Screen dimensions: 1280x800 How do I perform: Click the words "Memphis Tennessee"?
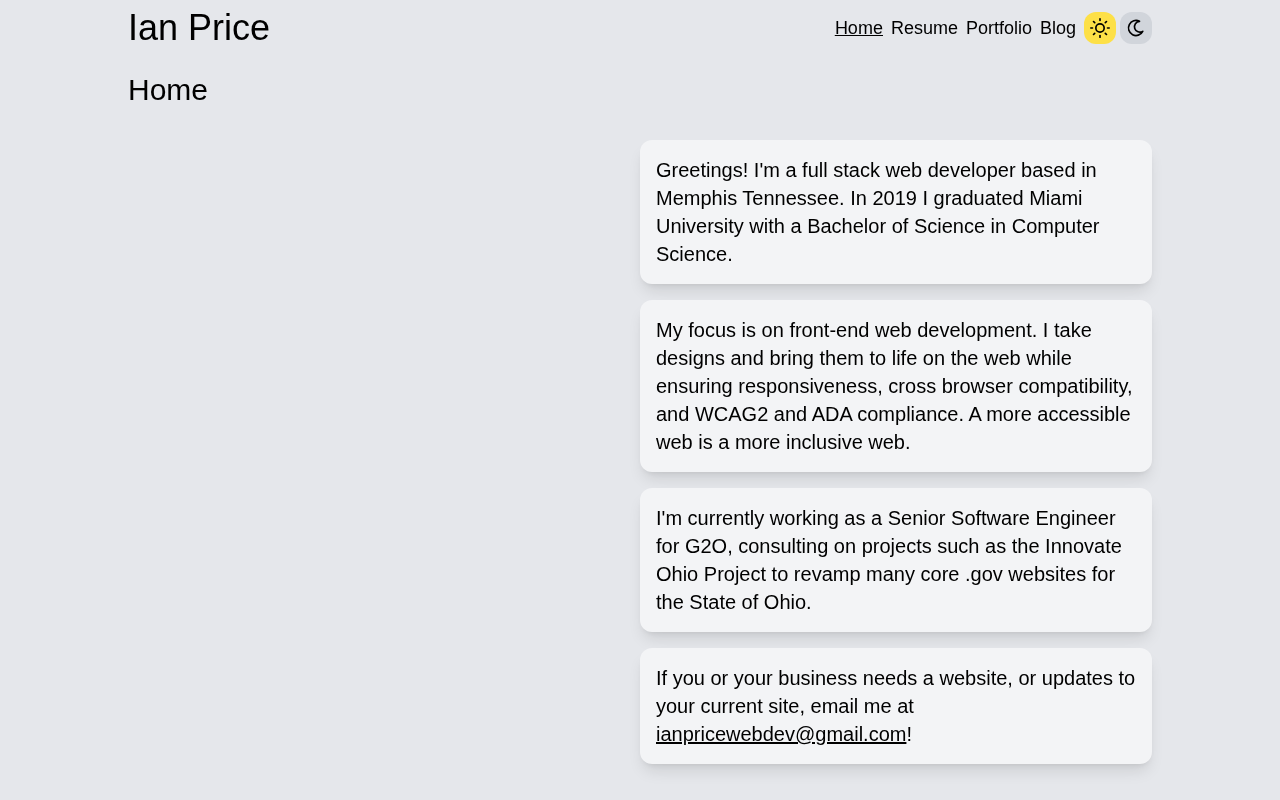(749, 198)
